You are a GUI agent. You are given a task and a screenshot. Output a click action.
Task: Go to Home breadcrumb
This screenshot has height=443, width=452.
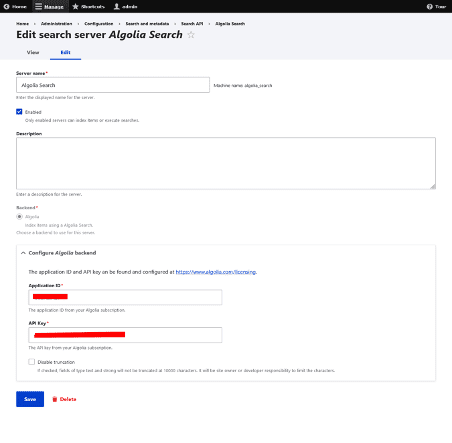click(x=22, y=24)
